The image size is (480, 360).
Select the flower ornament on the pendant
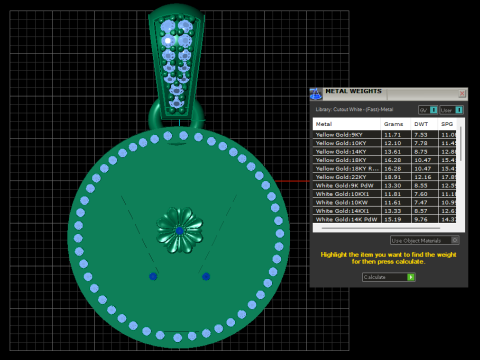pyautogui.click(x=180, y=230)
